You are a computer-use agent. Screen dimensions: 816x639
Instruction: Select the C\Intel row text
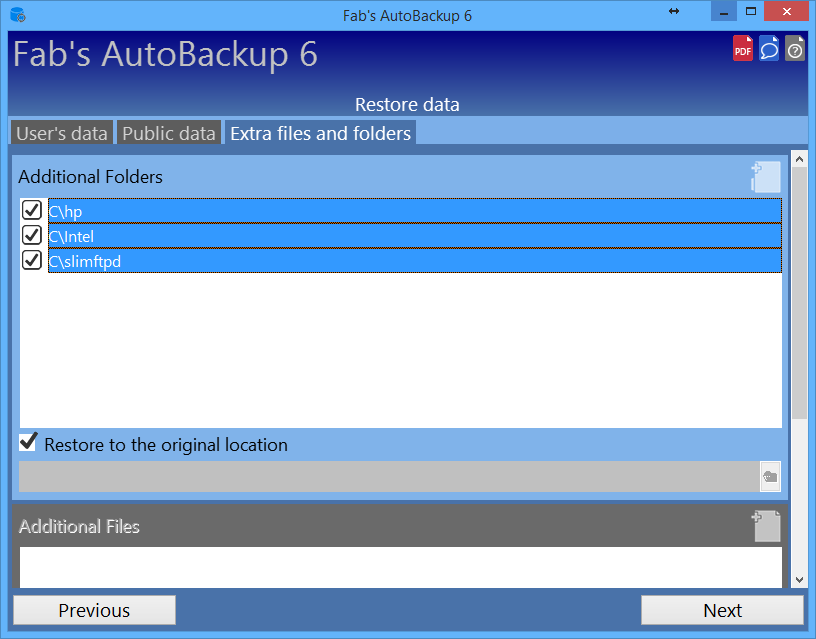pos(71,236)
